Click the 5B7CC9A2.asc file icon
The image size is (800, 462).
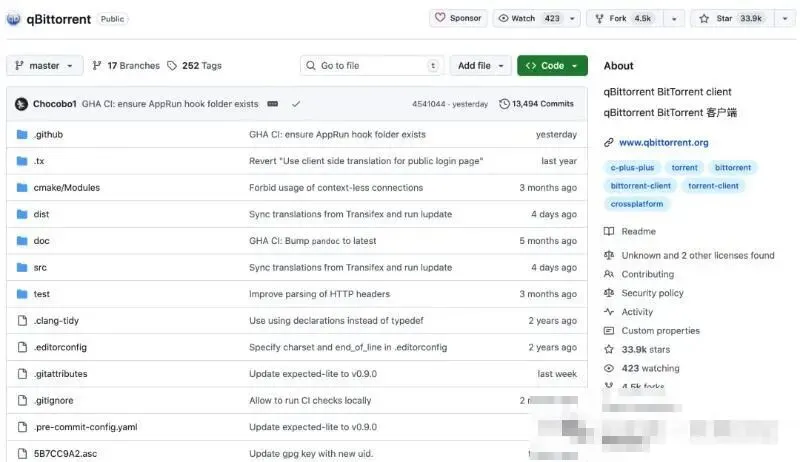pyautogui.click(x=22, y=453)
